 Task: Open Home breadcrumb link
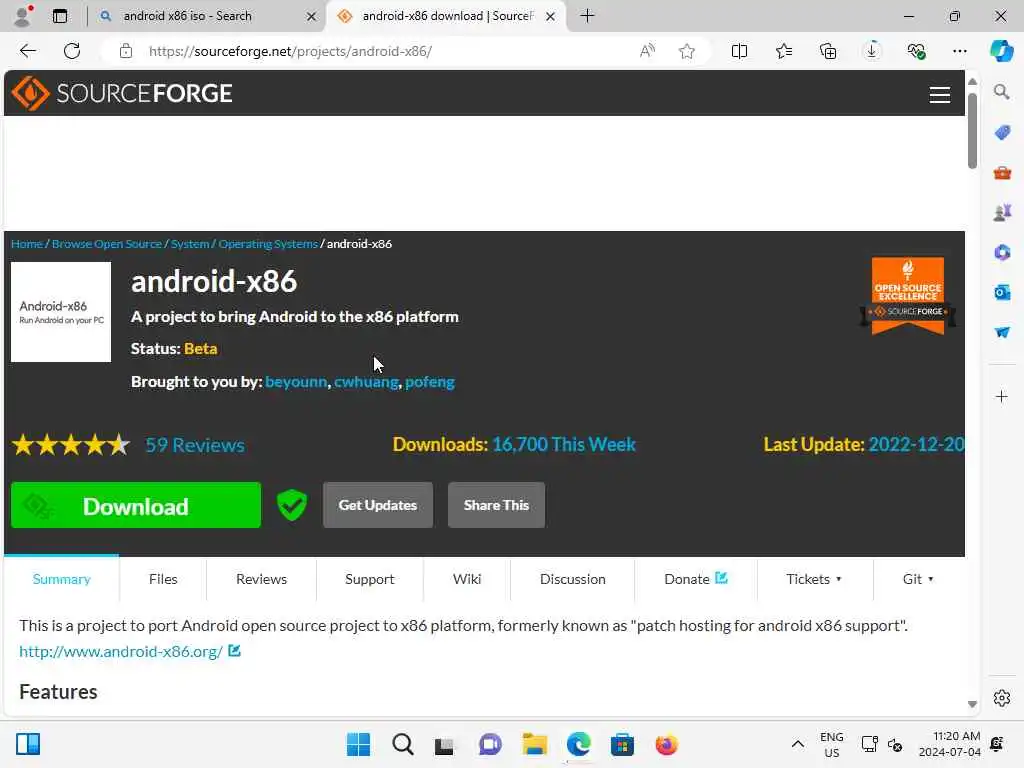(27, 244)
